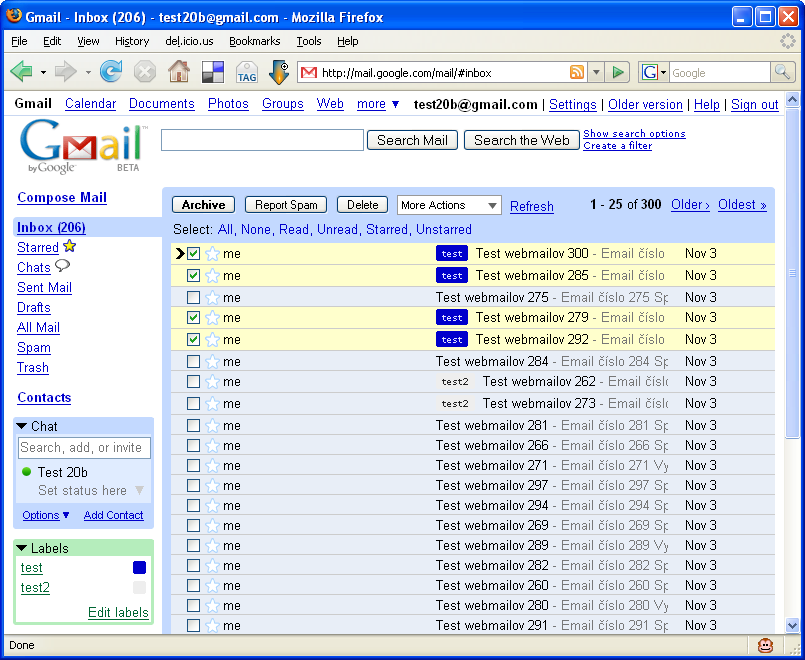Click the Gmail favicon in address bar
This screenshot has width=805, height=660.
309,72
